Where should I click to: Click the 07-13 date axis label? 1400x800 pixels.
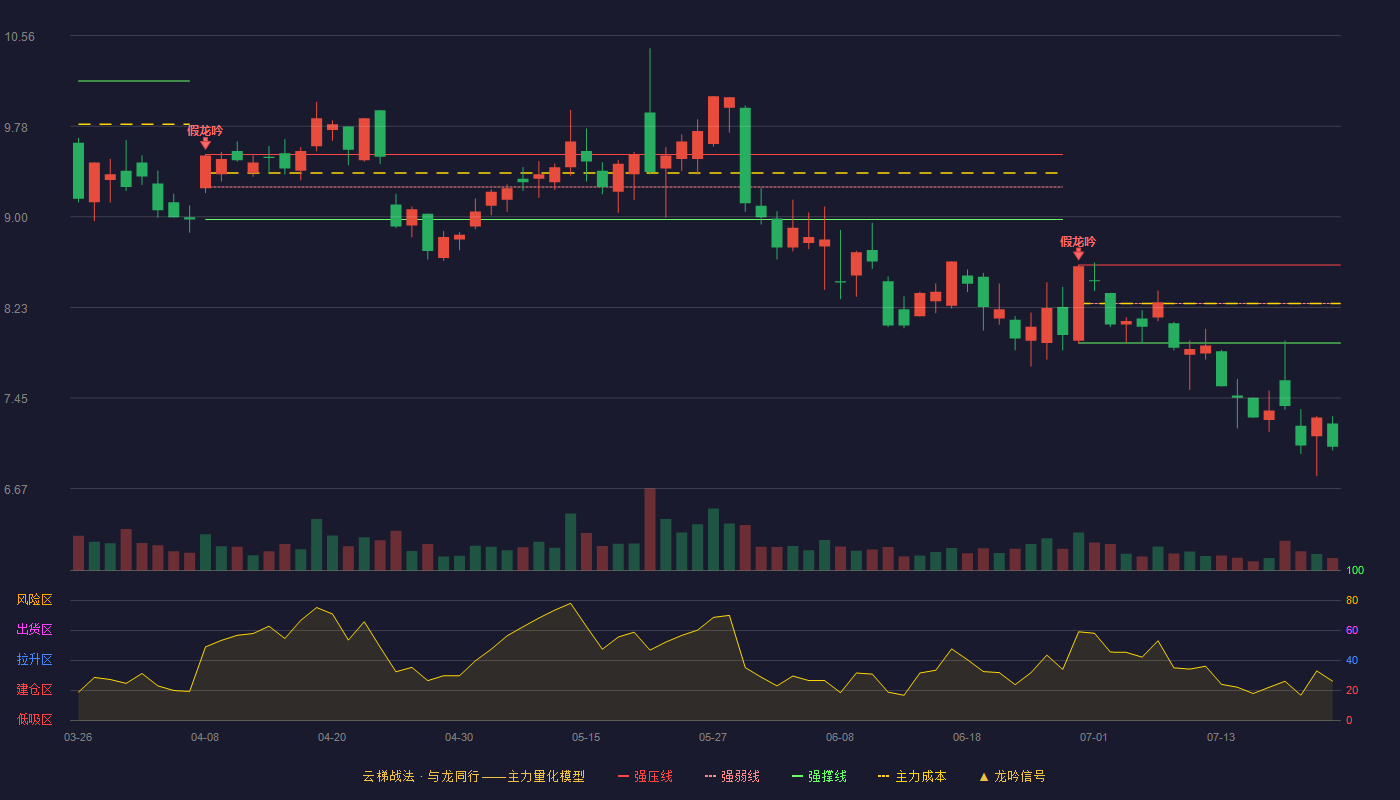1221,737
